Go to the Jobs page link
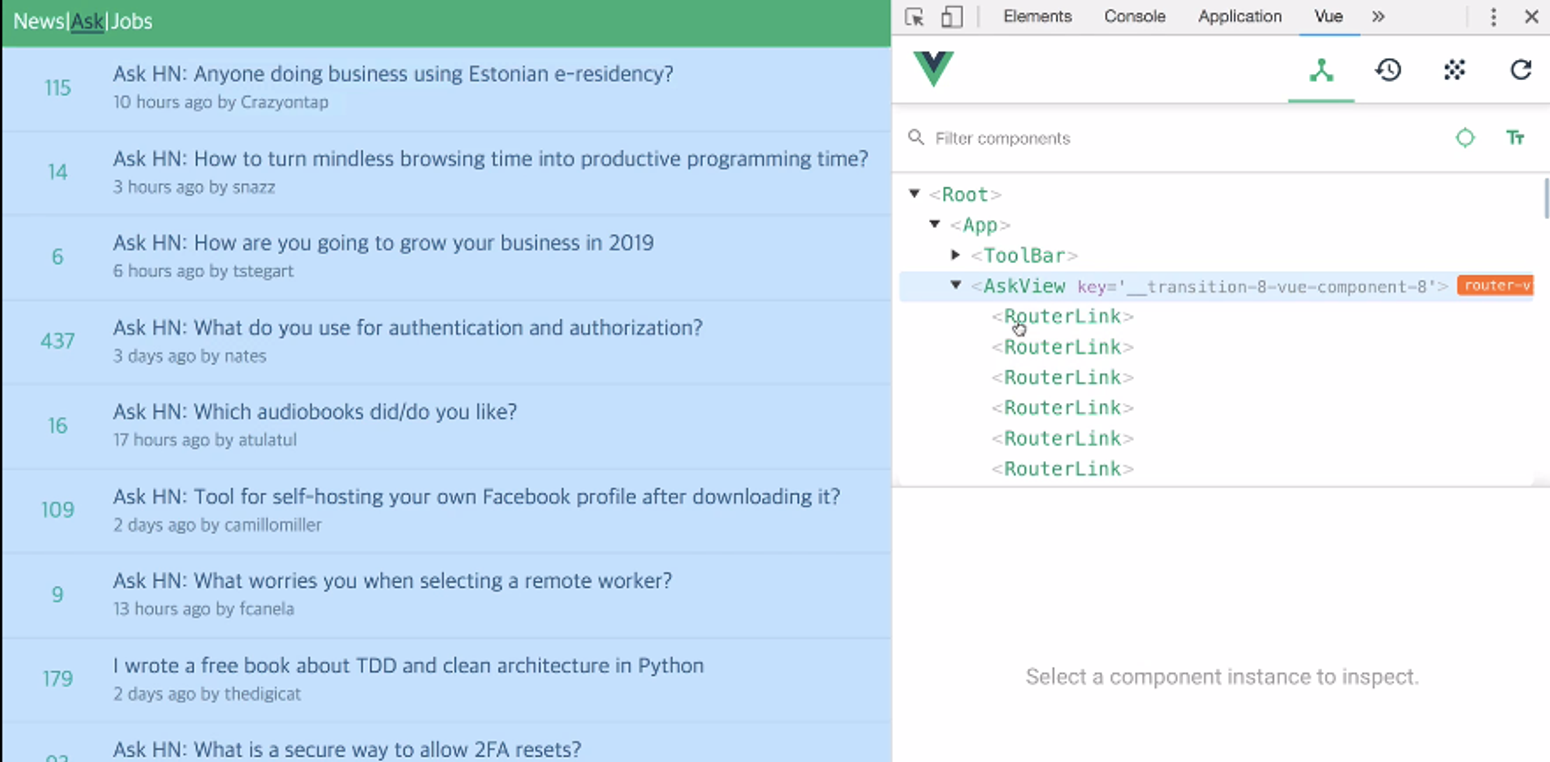Screen dimensions: 1550x762 tap(131, 21)
